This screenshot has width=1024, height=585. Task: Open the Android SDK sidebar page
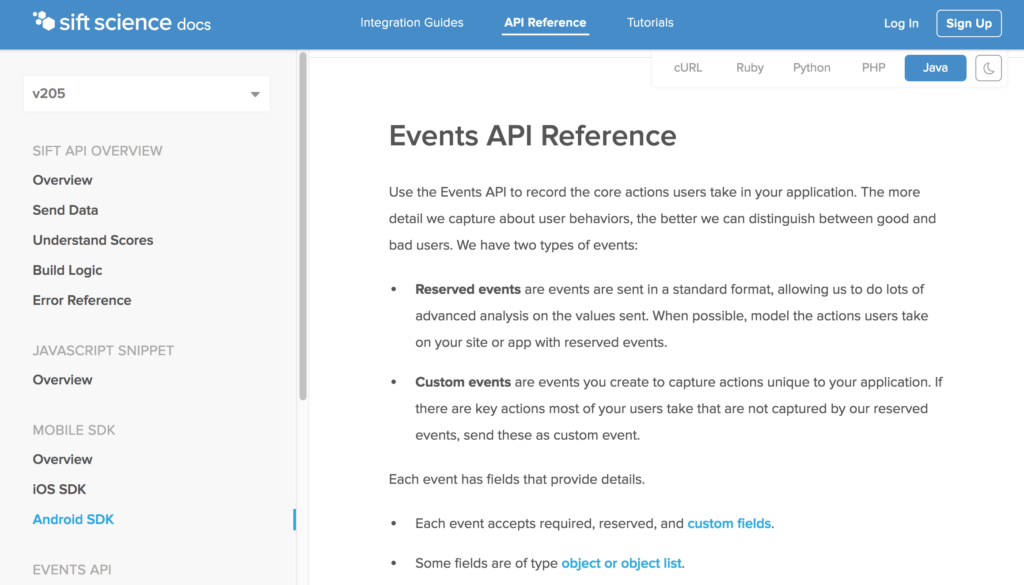coord(73,519)
